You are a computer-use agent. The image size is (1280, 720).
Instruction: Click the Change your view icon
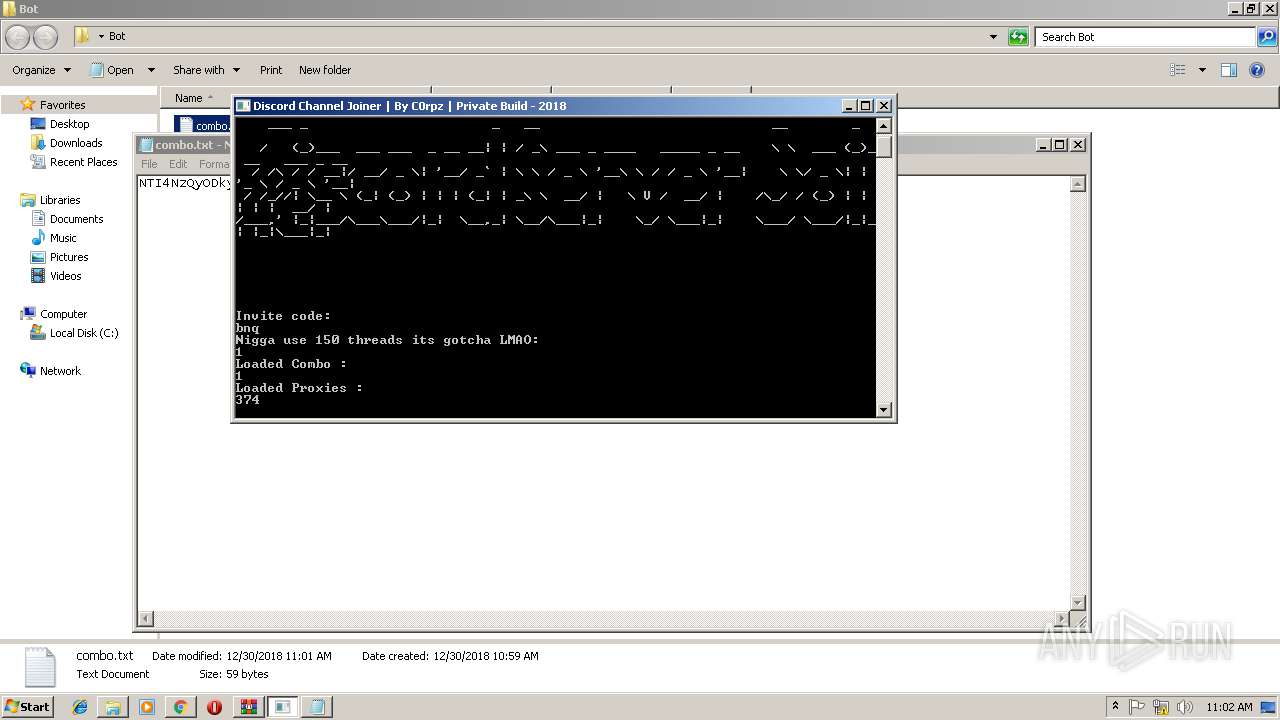coord(1178,70)
